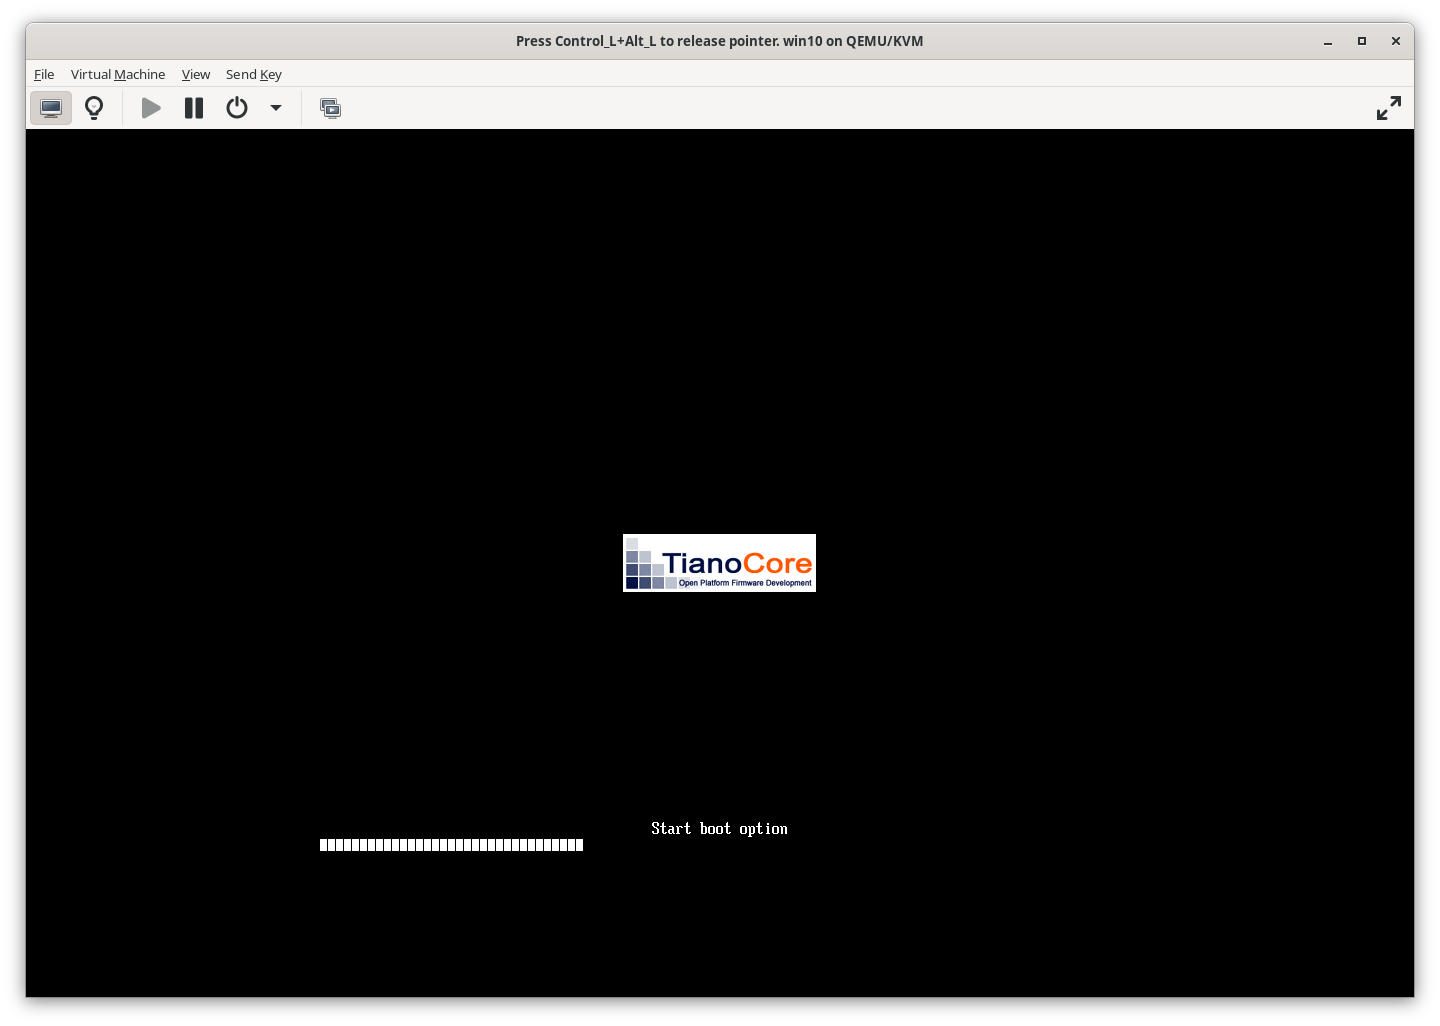The width and height of the screenshot is (1440, 1026).
Task: Show the graphical console view
Action: pos(51,108)
